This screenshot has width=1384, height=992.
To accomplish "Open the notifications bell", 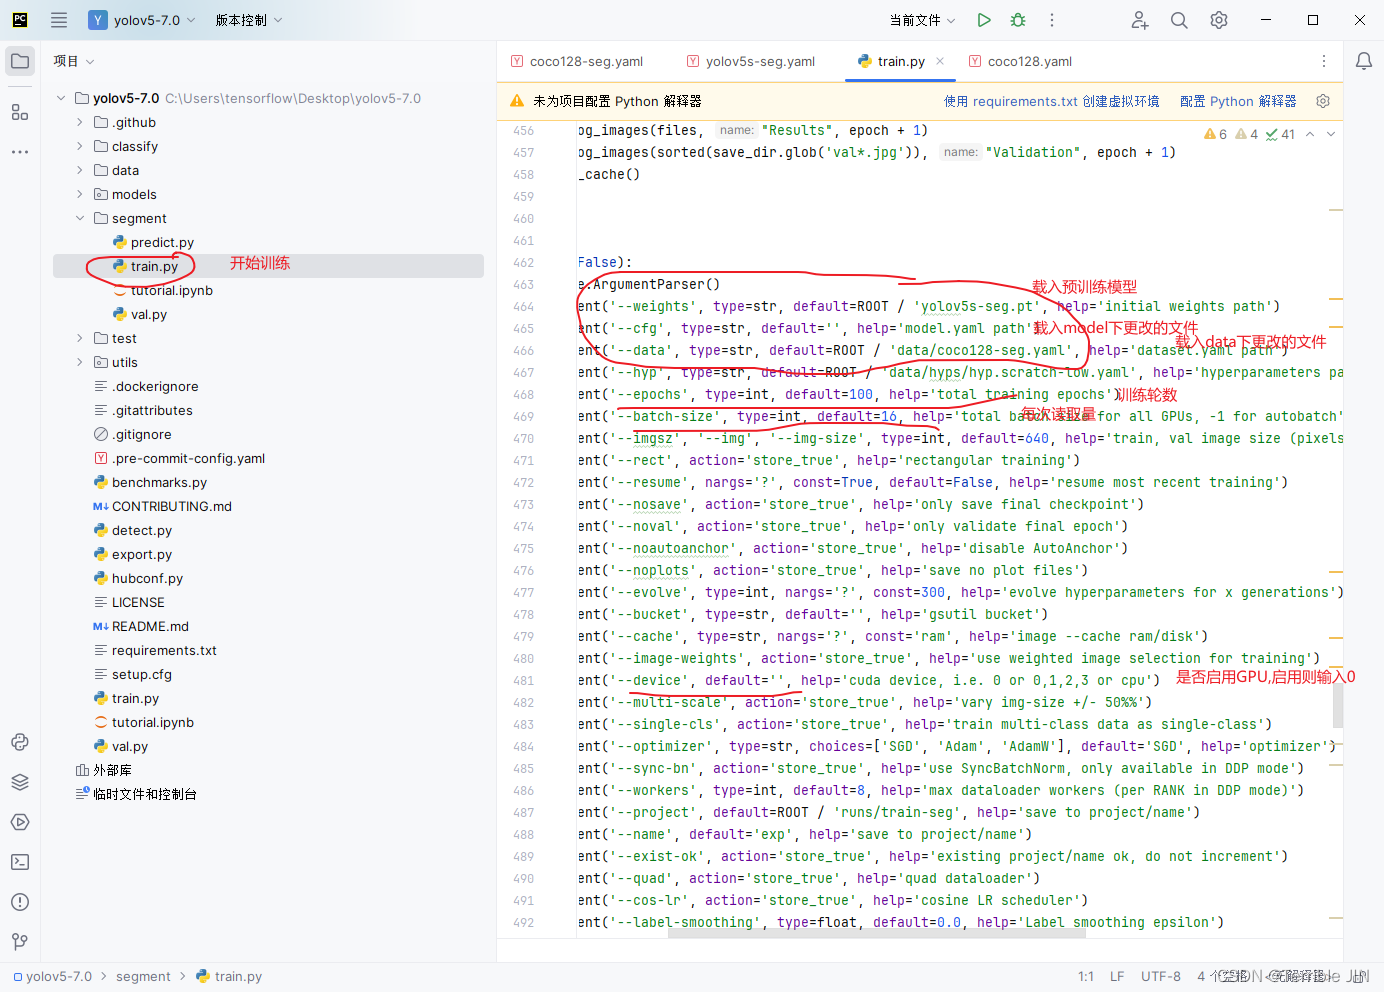I will point(1363,60).
